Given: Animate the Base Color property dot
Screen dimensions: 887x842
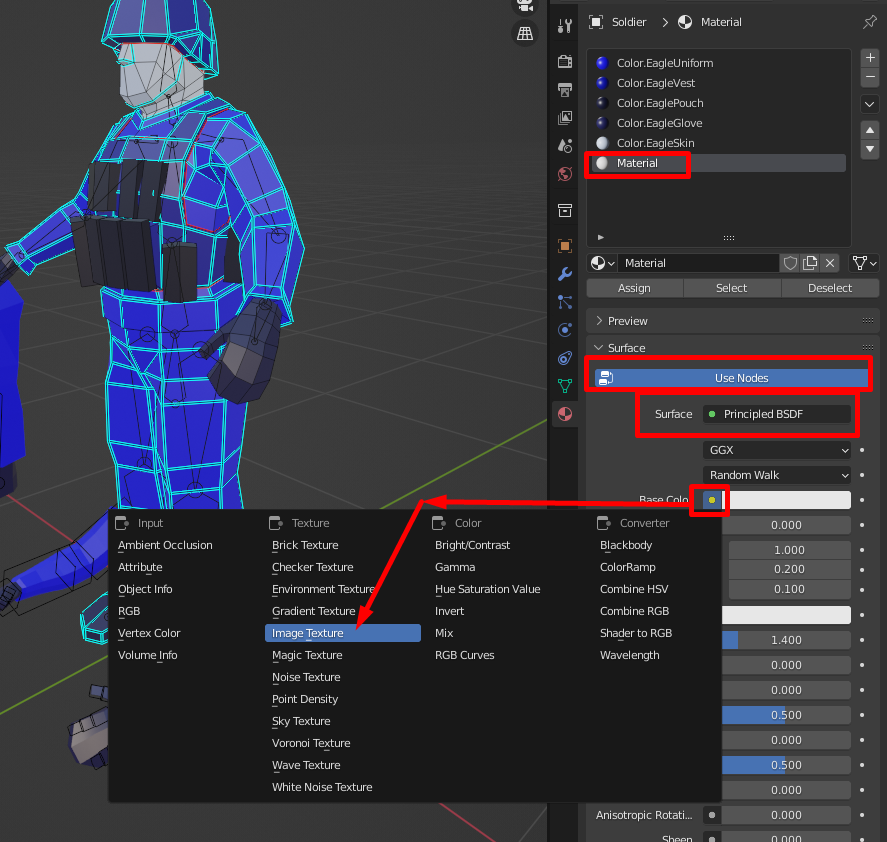Looking at the screenshot, I should pos(862,500).
